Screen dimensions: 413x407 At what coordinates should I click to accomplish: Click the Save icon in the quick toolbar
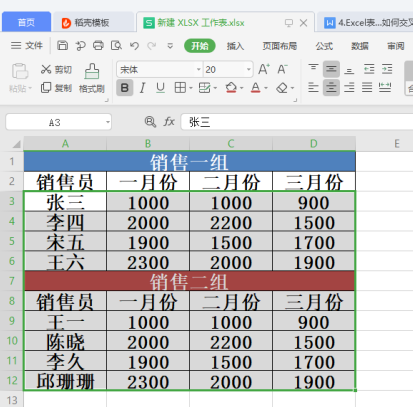tap(62, 45)
